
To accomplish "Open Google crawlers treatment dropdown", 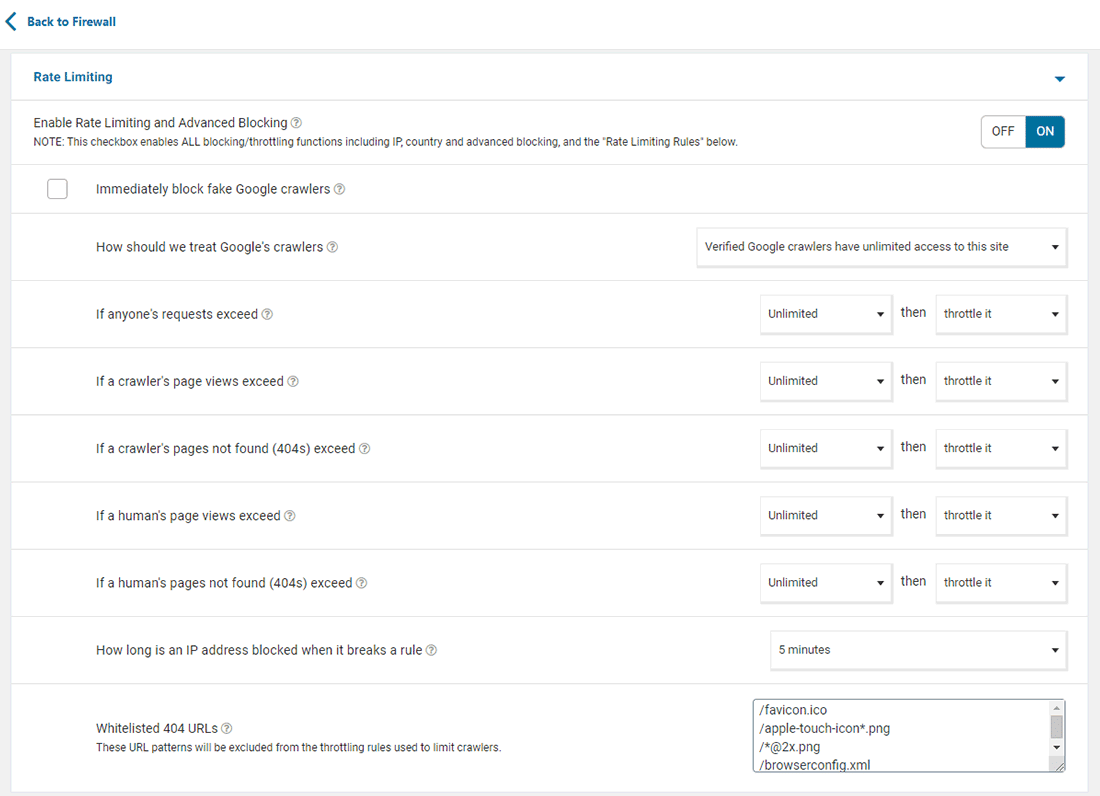I will pyautogui.click(x=881, y=247).
